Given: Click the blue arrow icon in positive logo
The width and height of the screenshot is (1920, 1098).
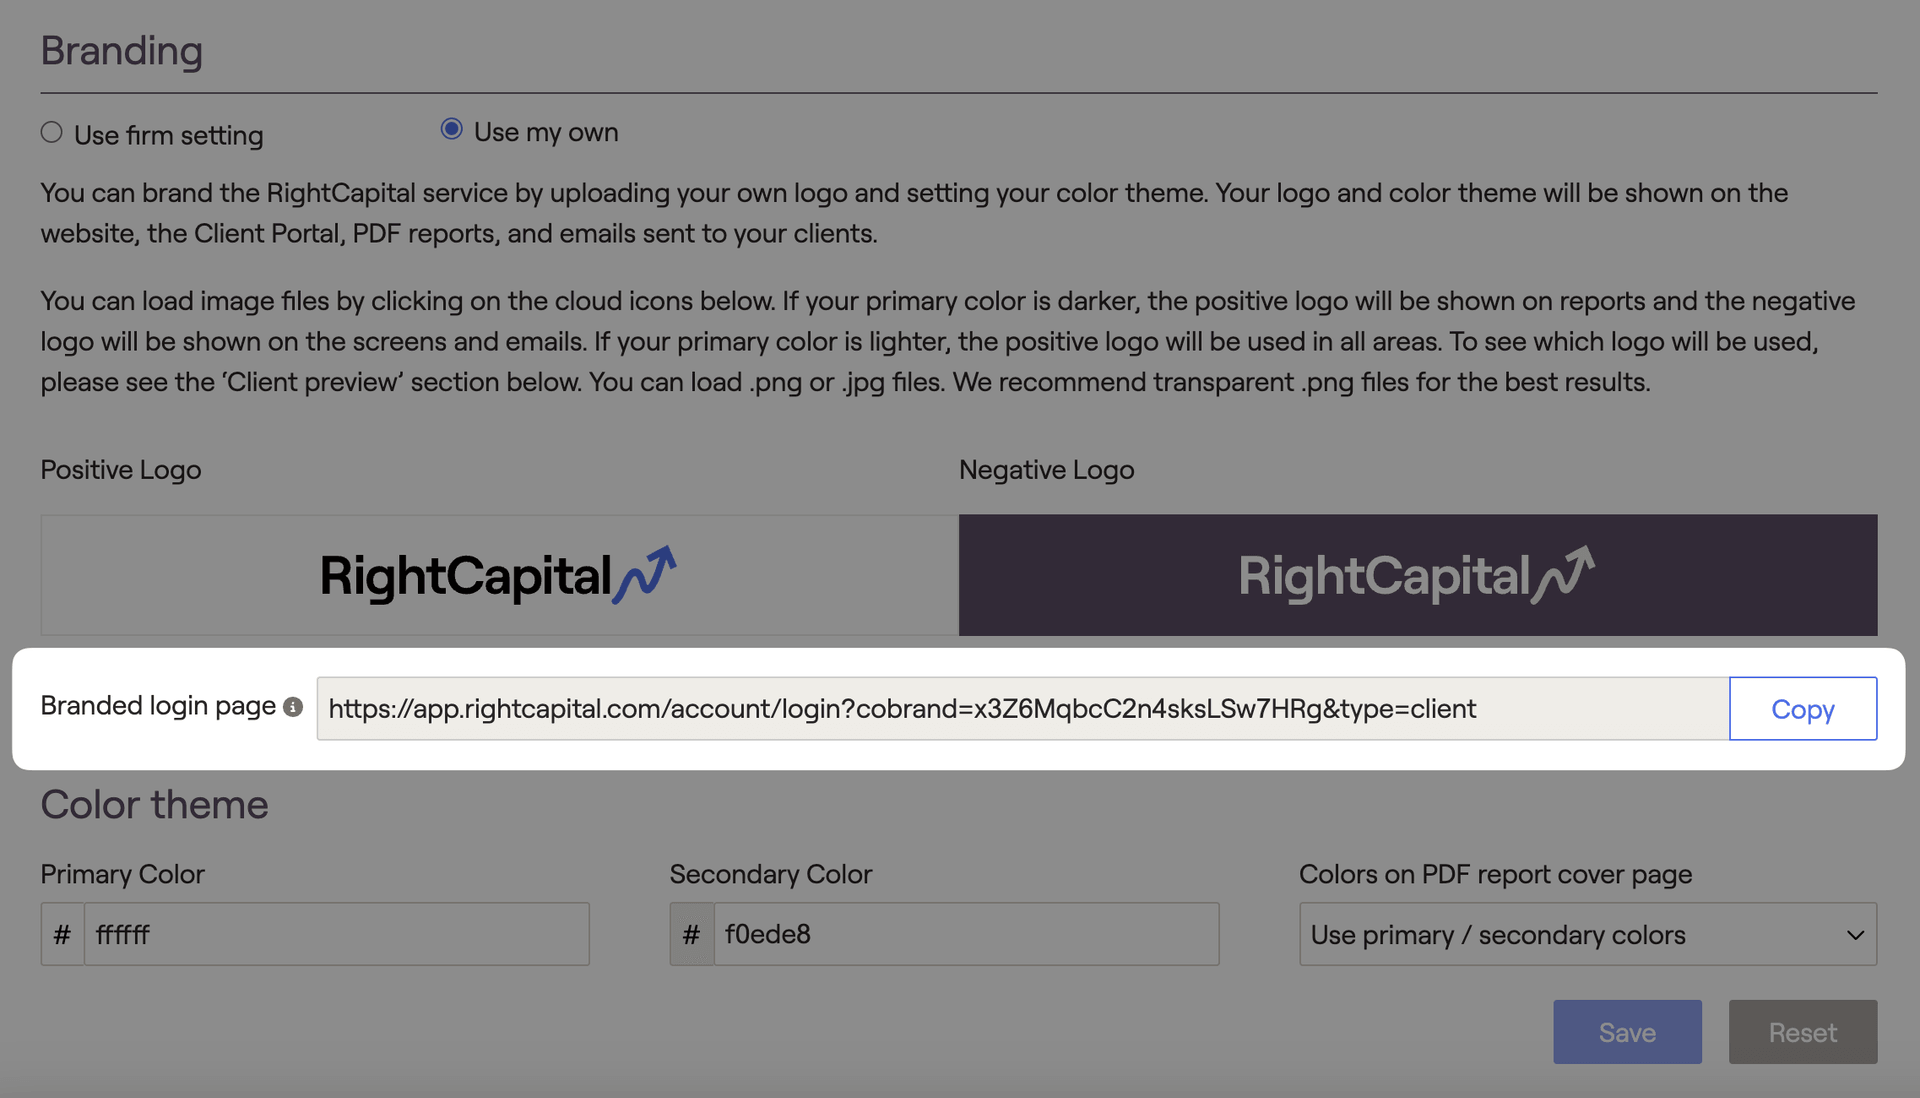Looking at the screenshot, I should pos(645,574).
